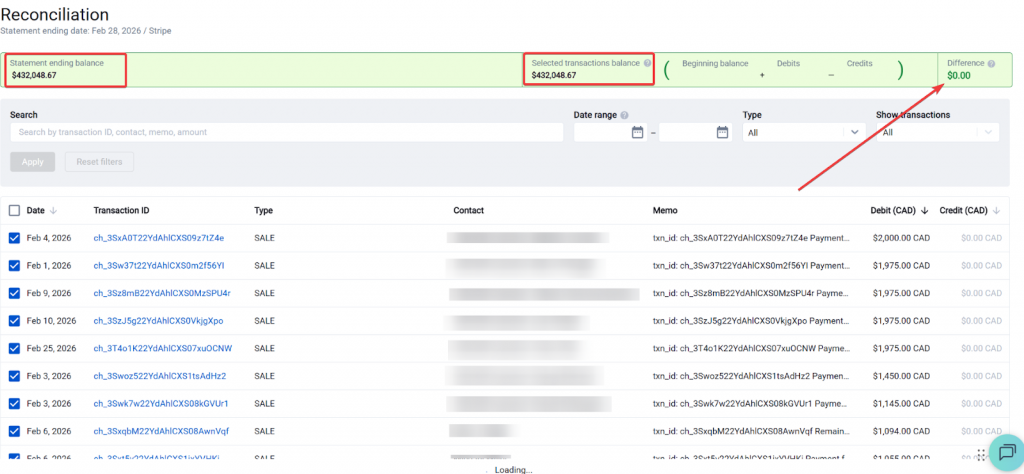
Task: Open the Type dropdown set to All
Action: (x=804, y=132)
